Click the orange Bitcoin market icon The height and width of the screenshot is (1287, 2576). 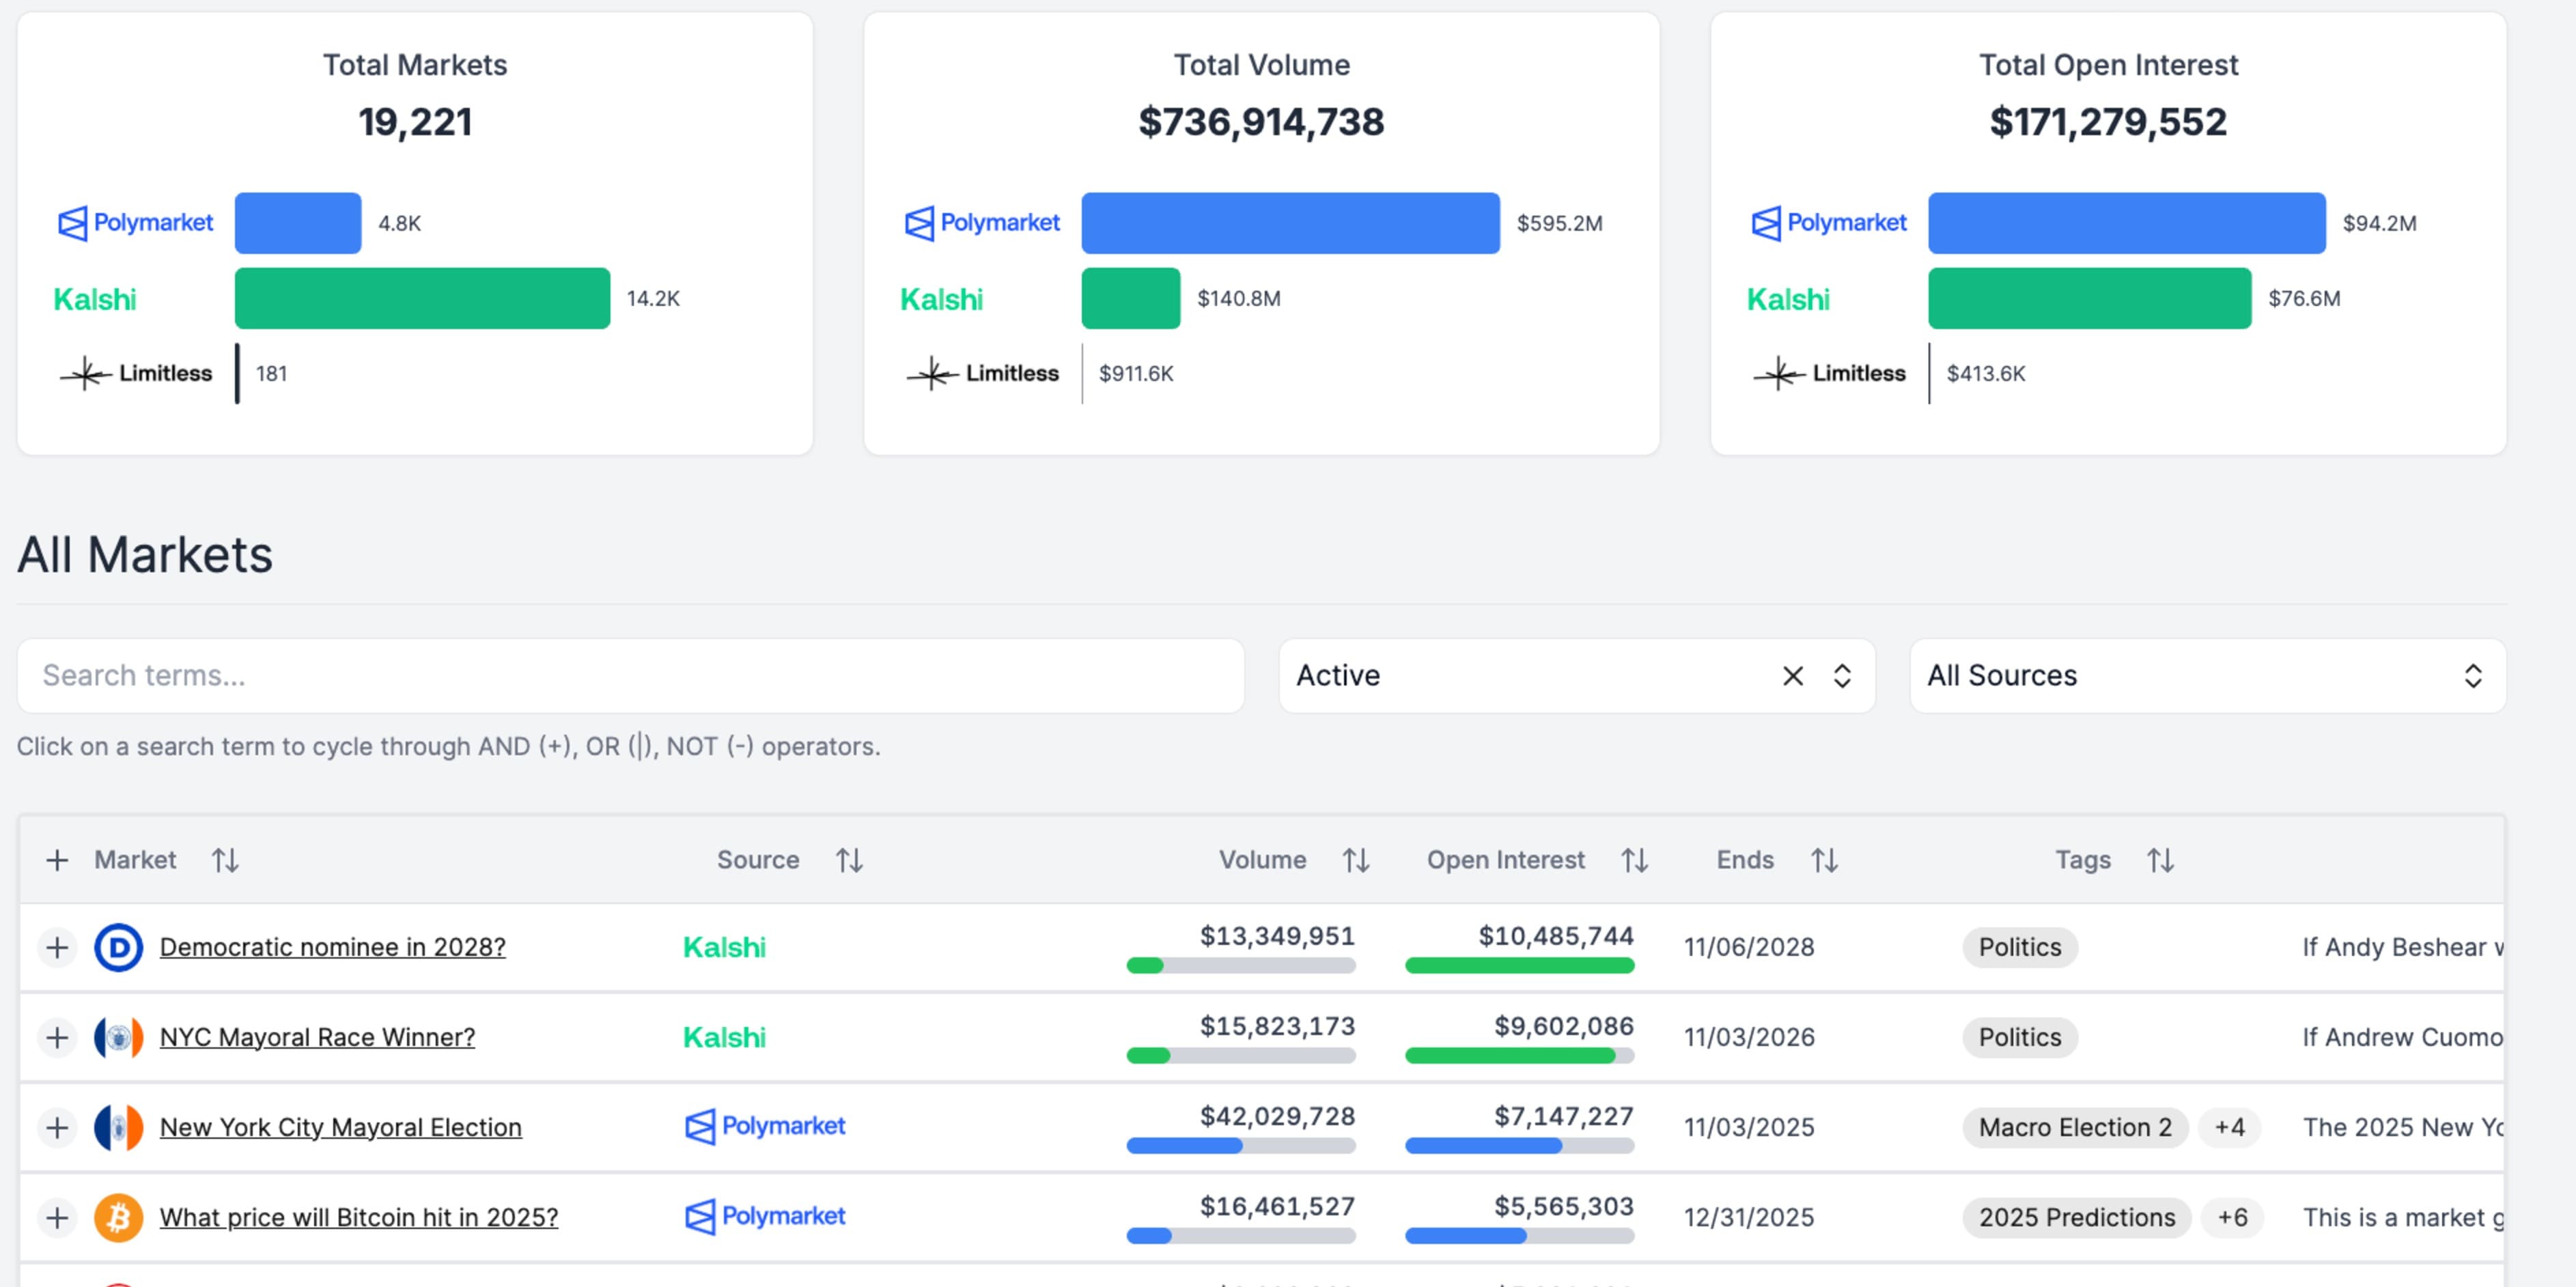click(x=118, y=1217)
